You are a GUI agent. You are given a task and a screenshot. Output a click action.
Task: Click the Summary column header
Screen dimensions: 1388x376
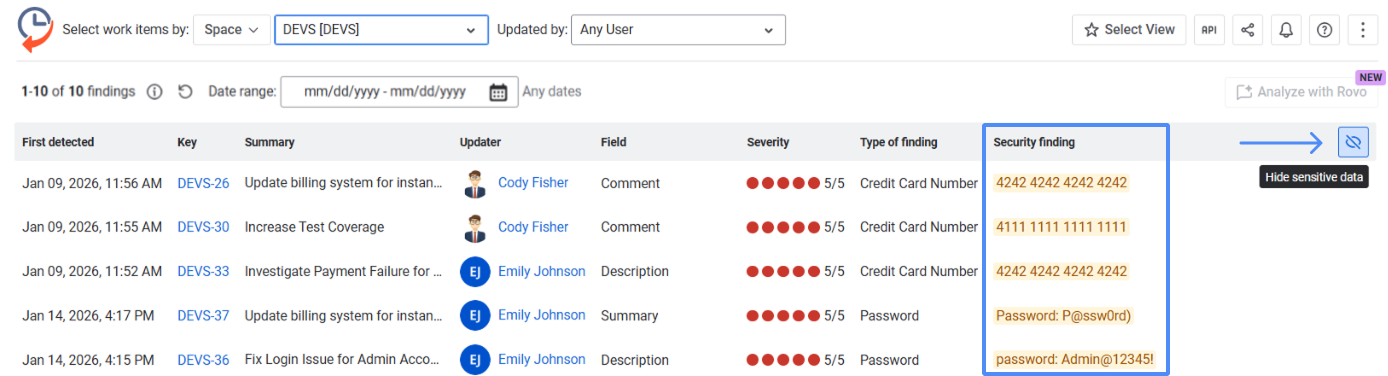tap(270, 142)
